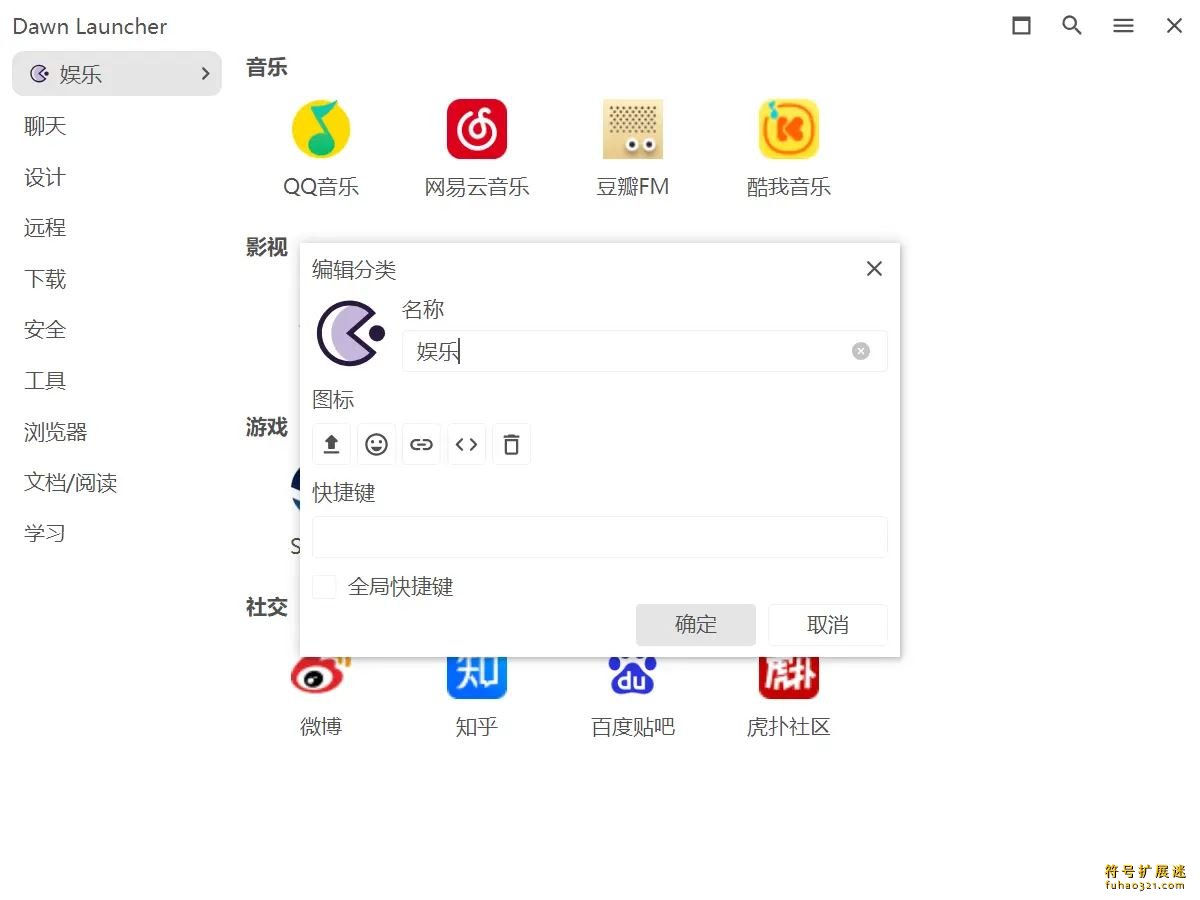Screen dimensions: 1200x900
Task: Delete category icon with trash button
Action: [511, 445]
